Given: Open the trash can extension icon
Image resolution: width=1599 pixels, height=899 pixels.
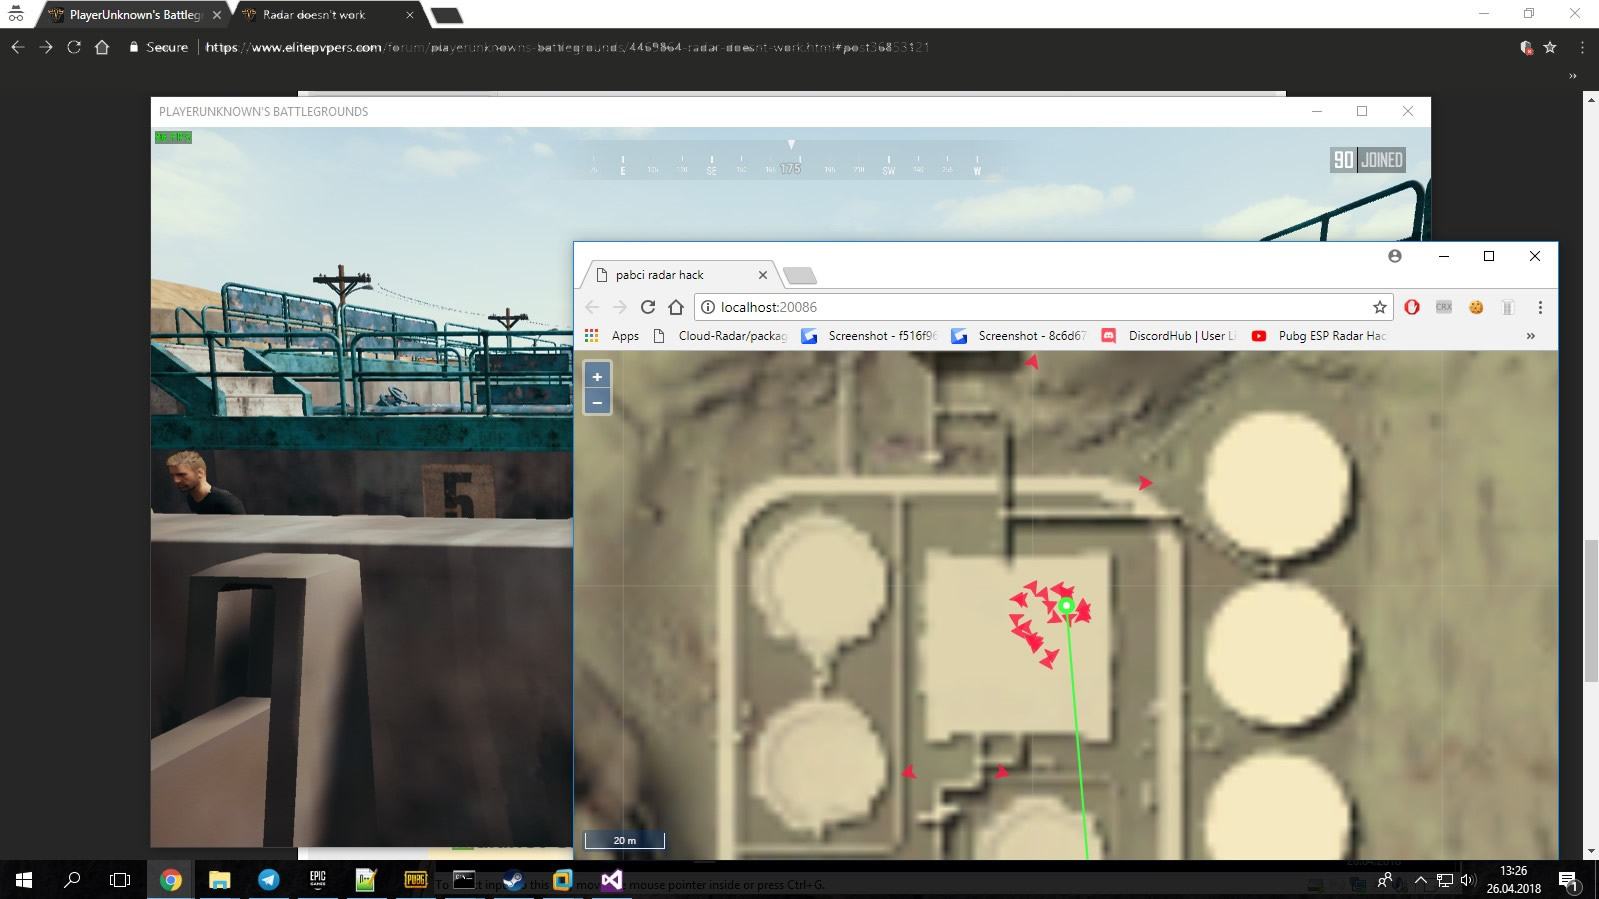Looking at the screenshot, I should (x=1508, y=307).
